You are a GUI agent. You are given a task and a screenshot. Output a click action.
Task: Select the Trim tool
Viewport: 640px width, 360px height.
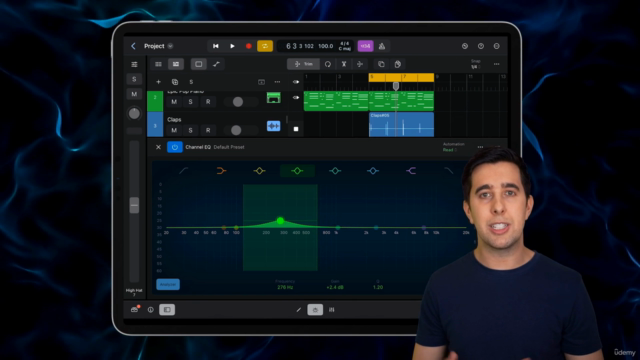(303, 64)
